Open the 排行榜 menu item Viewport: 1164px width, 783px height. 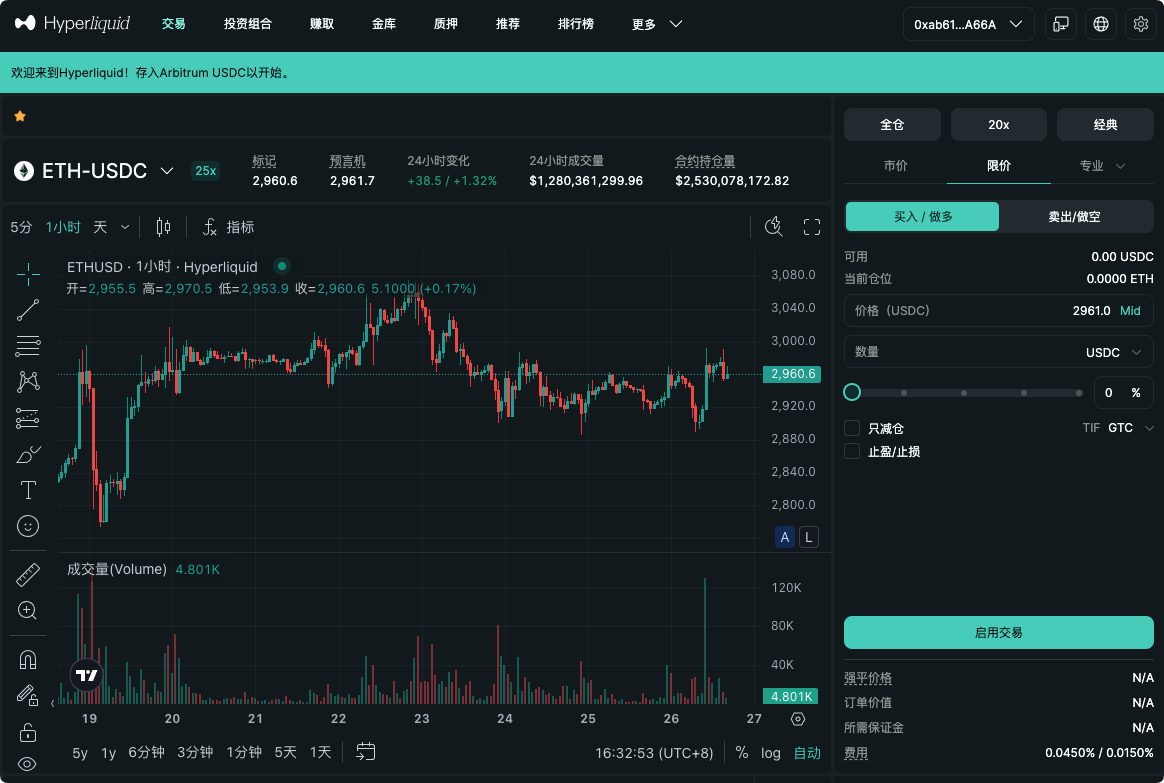point(575,23)
